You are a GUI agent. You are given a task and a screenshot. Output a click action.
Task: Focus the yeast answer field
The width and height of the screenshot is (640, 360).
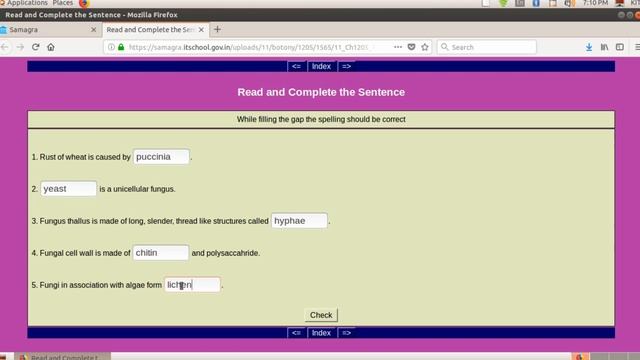(x=69, y=189)
